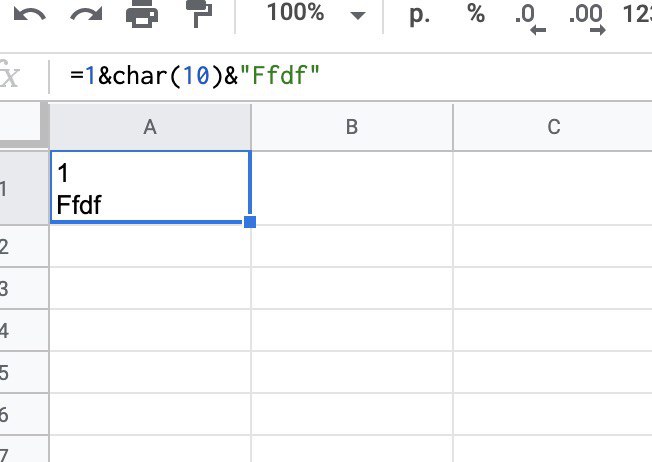Viewport: 652px width, 462px height.
Task: Format as percent with % button
Action: [476, 14]
